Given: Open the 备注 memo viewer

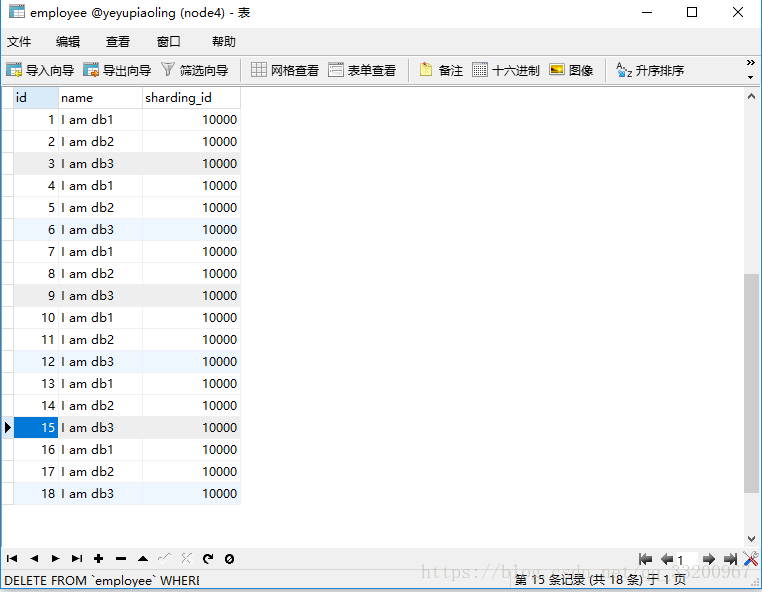Looking at the screenshot, I should click(x=441, y=70).
